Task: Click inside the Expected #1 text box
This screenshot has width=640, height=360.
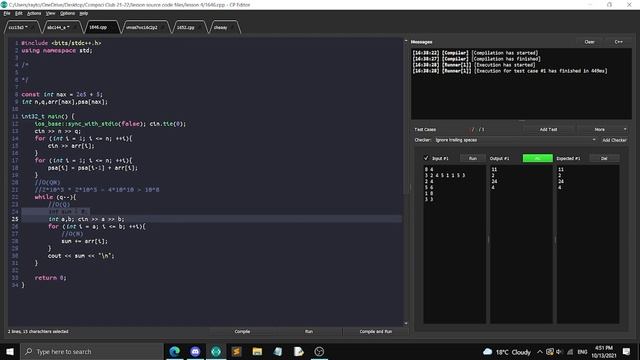Action: pos(588,245)
